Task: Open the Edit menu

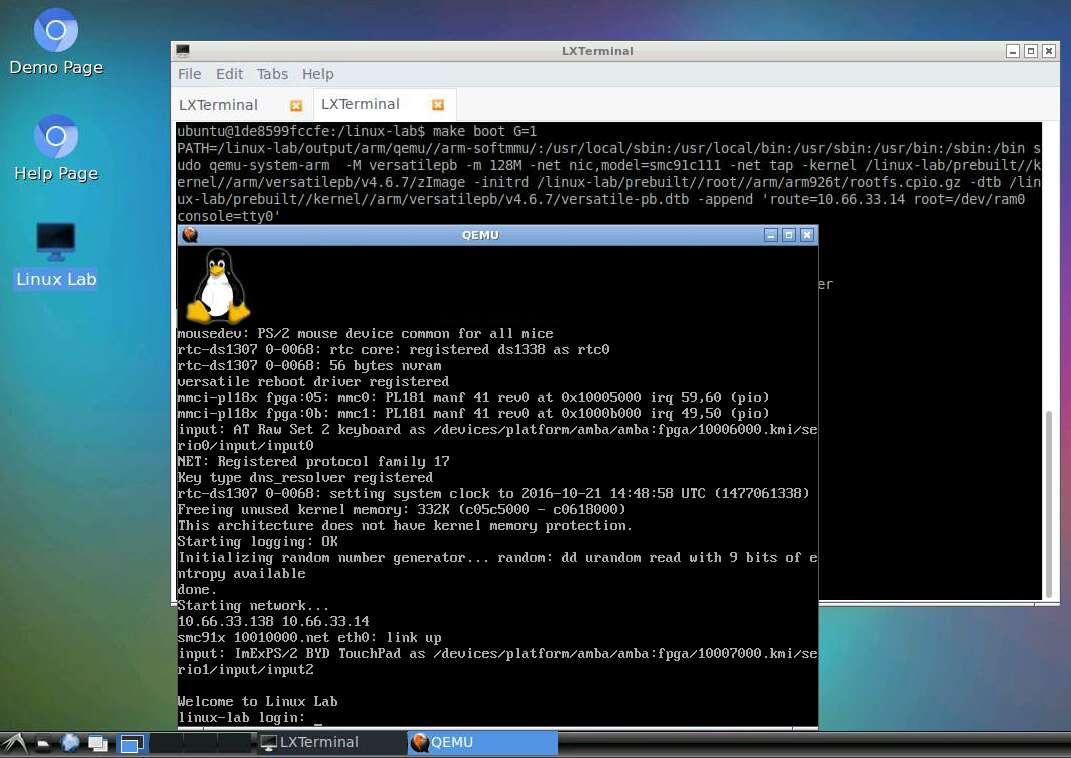Action: [229, 74]
